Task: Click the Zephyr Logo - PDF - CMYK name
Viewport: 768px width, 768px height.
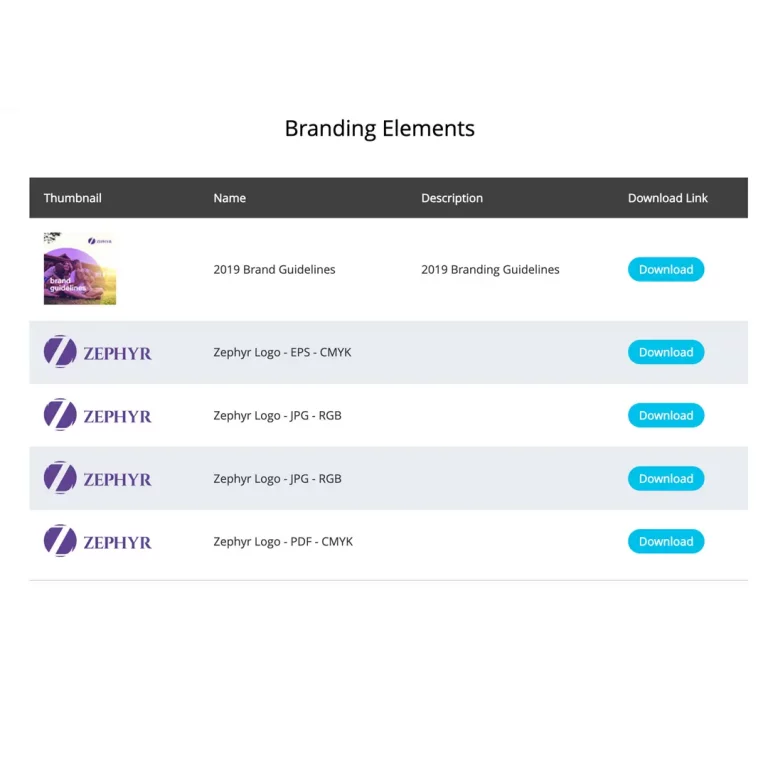Action: (x=283, y=541)
